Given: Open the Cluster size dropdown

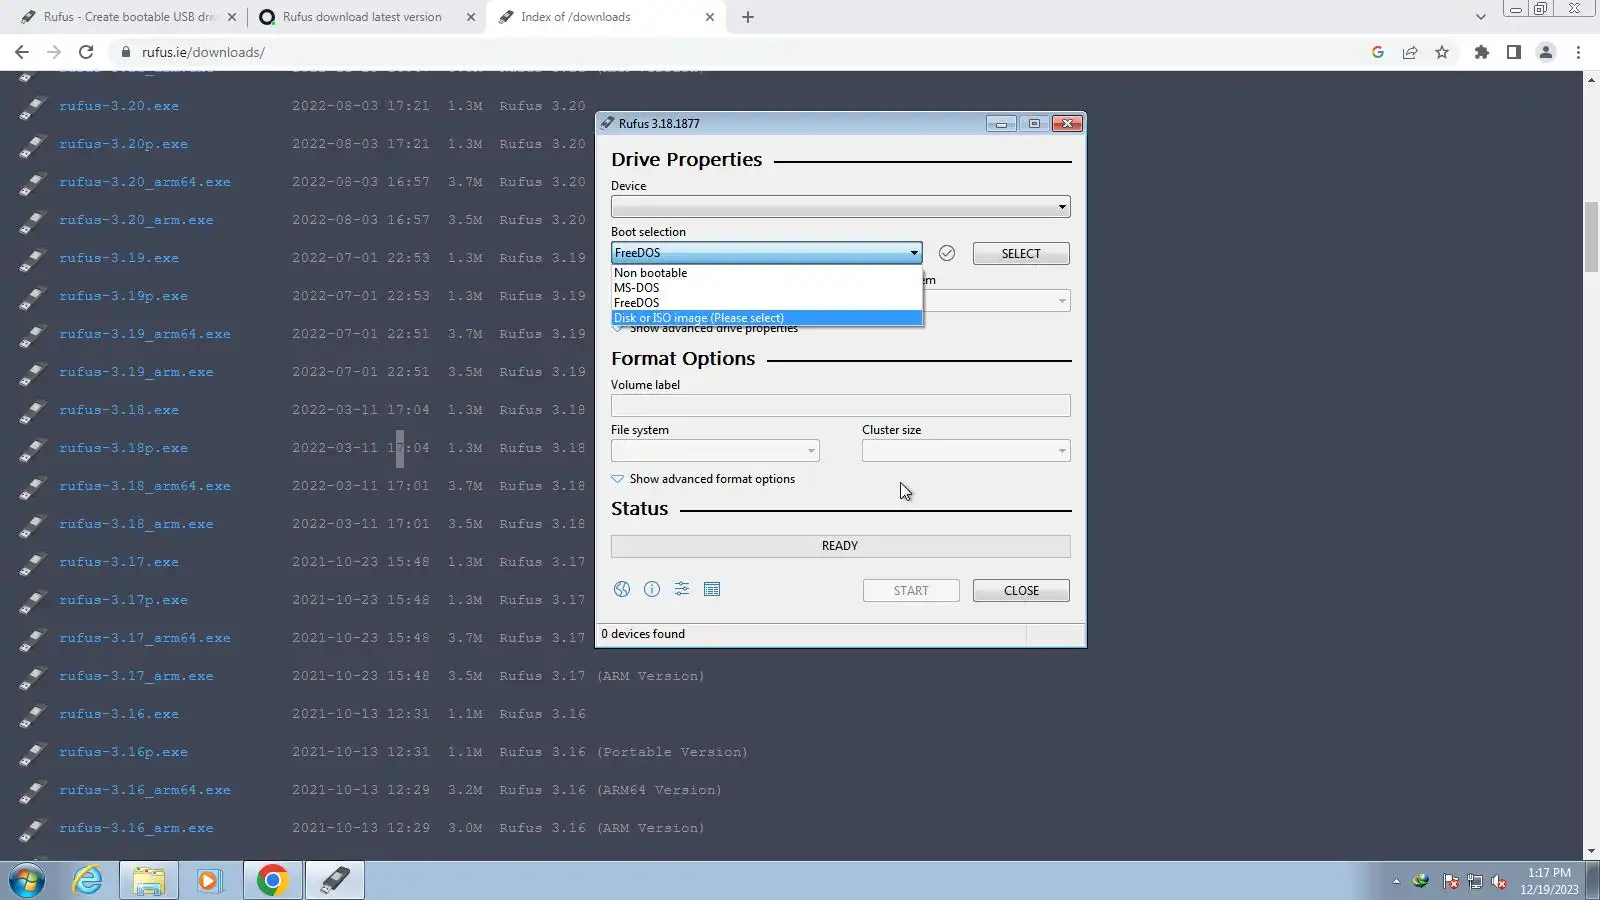Looking at the screenshot, I should point(966,451).
